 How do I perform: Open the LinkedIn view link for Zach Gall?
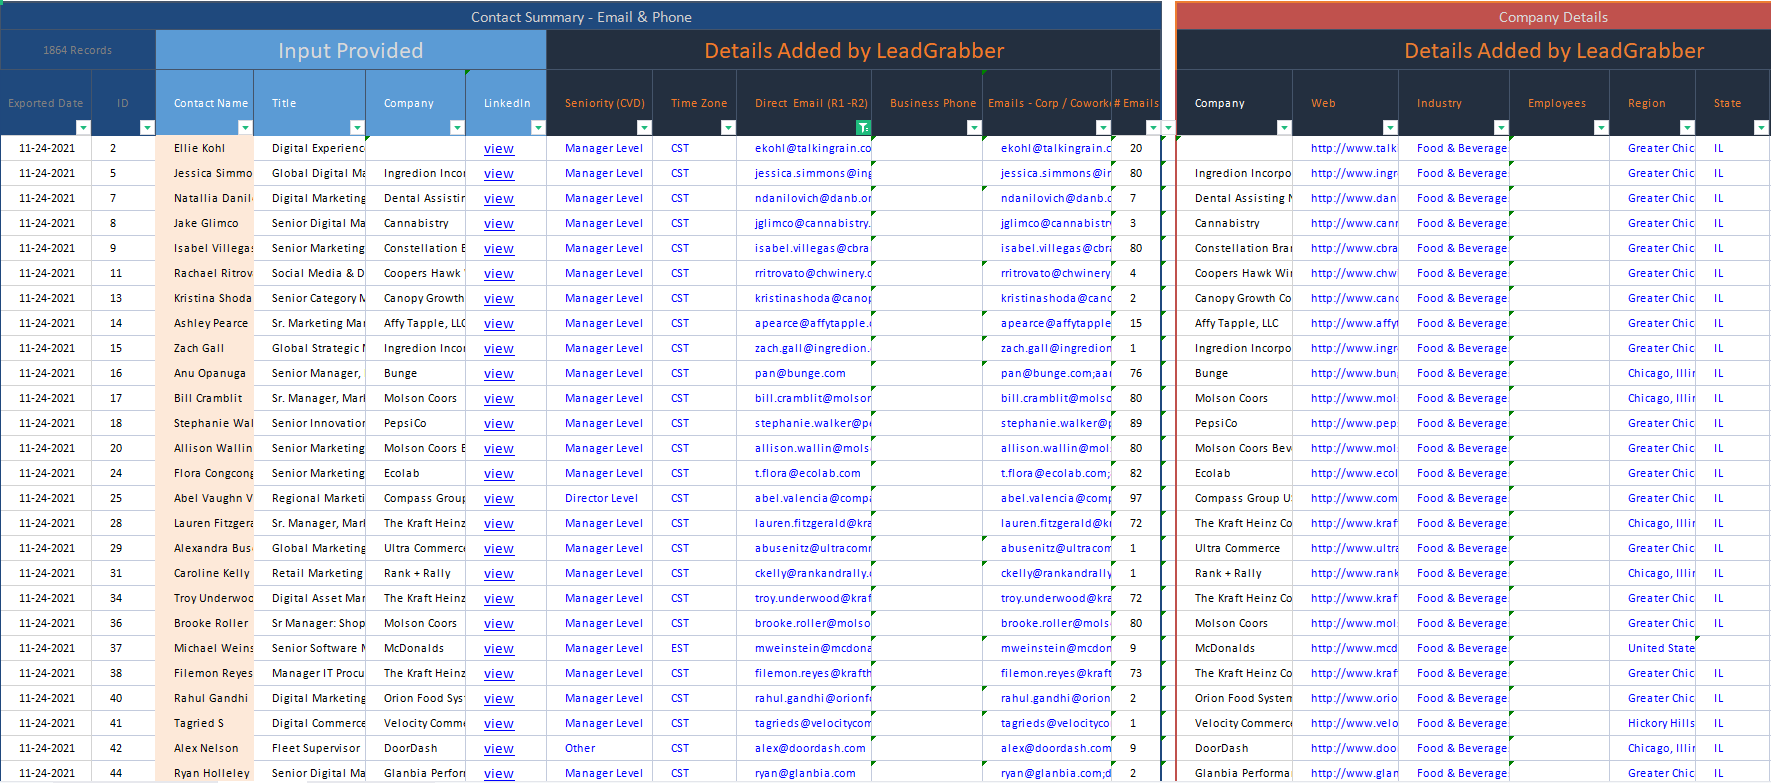(499, 349)
